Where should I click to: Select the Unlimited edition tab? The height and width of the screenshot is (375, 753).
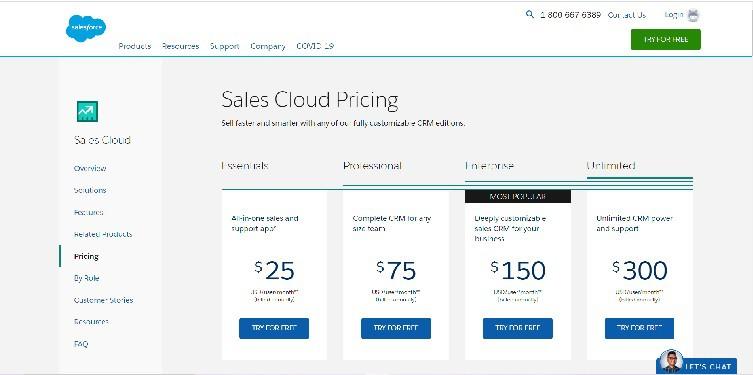pos(611,166)
